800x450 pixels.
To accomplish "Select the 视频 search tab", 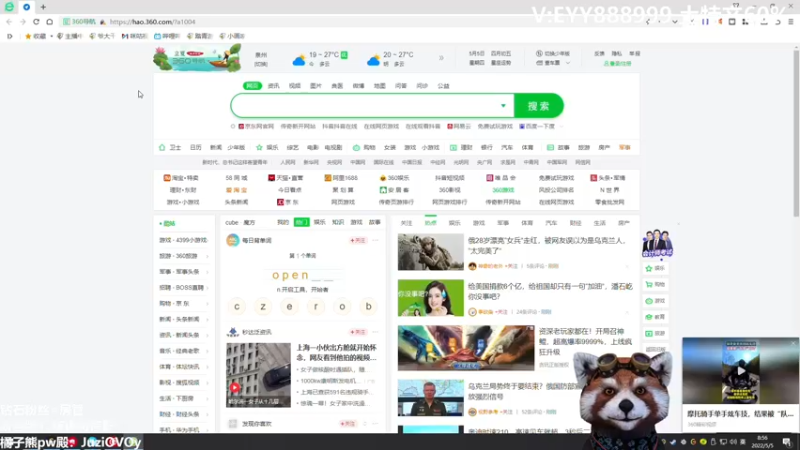I will coord(295,86).
